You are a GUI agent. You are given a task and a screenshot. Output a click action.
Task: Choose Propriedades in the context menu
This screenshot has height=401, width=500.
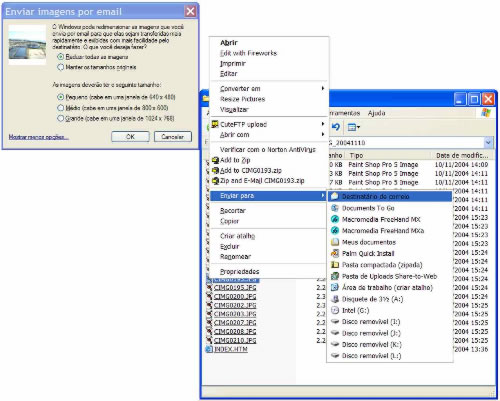[239, 272]
